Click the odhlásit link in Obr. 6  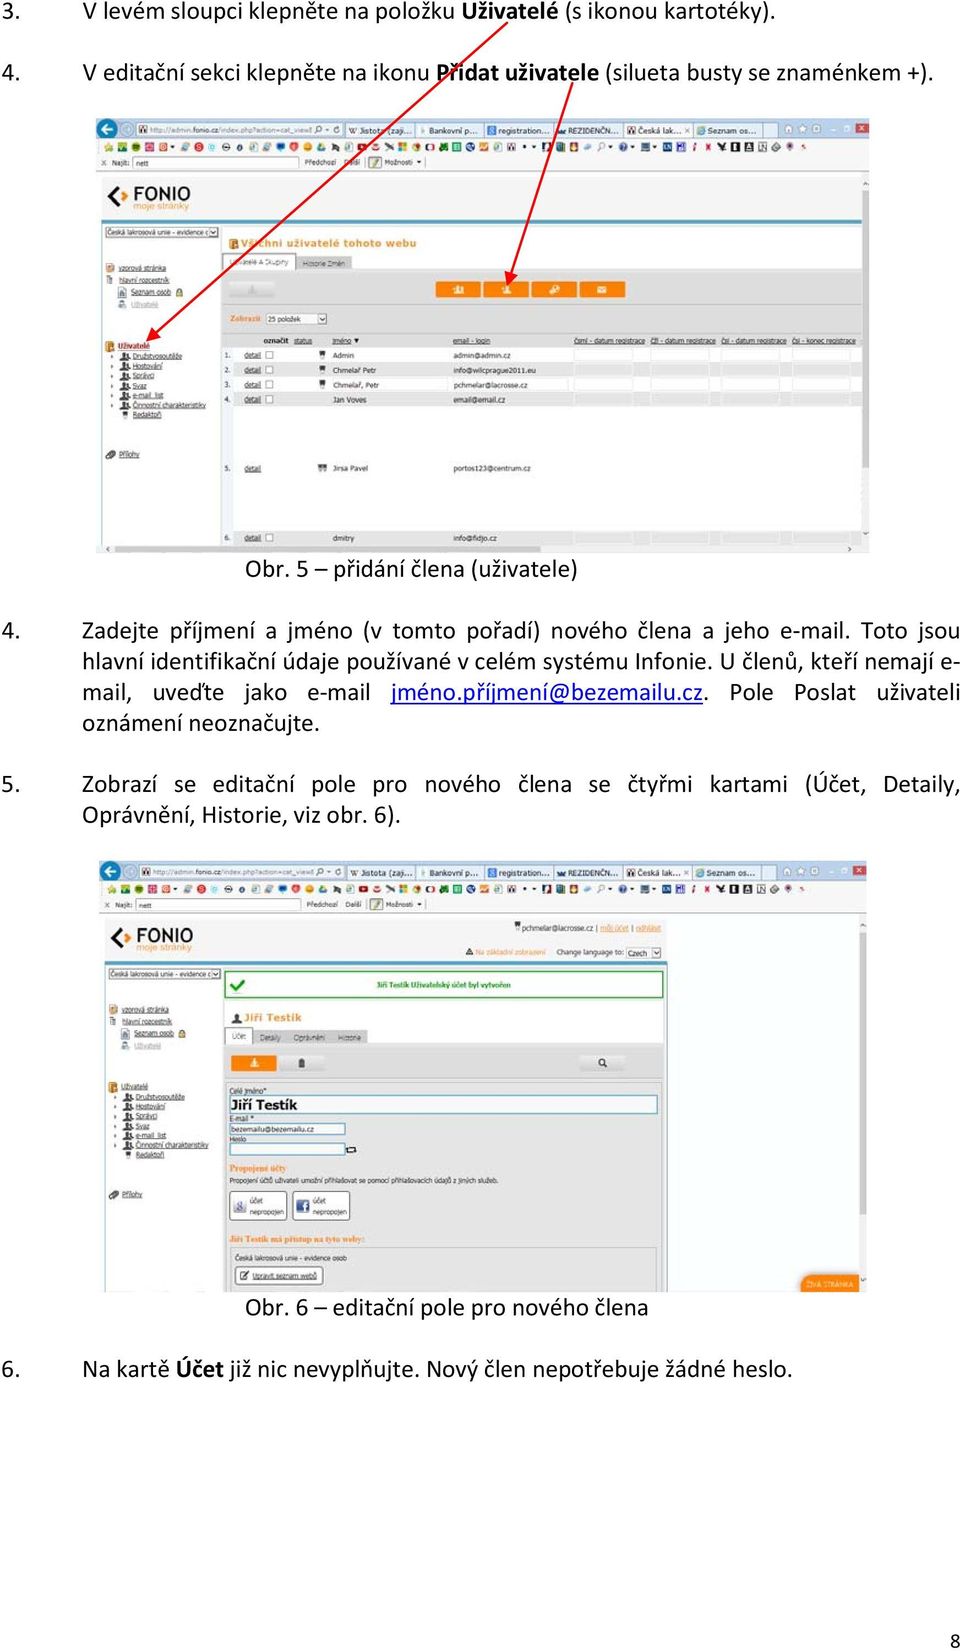coord(648,928)
